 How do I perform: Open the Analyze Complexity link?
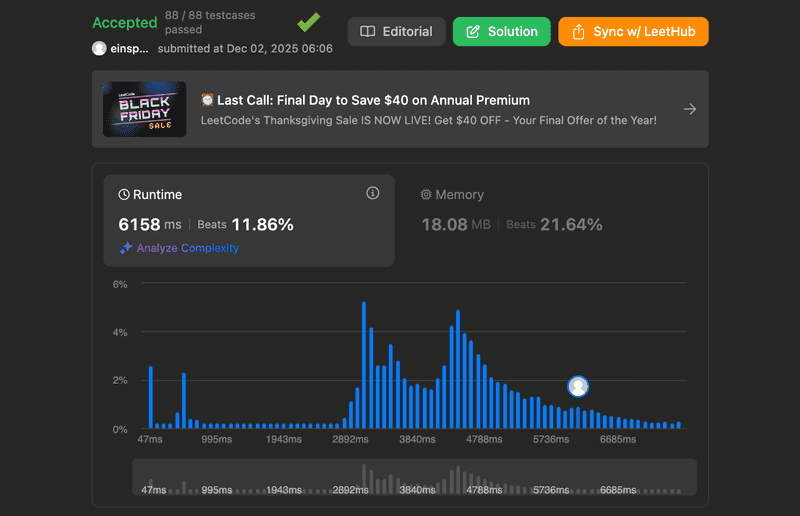click(188, 248)
